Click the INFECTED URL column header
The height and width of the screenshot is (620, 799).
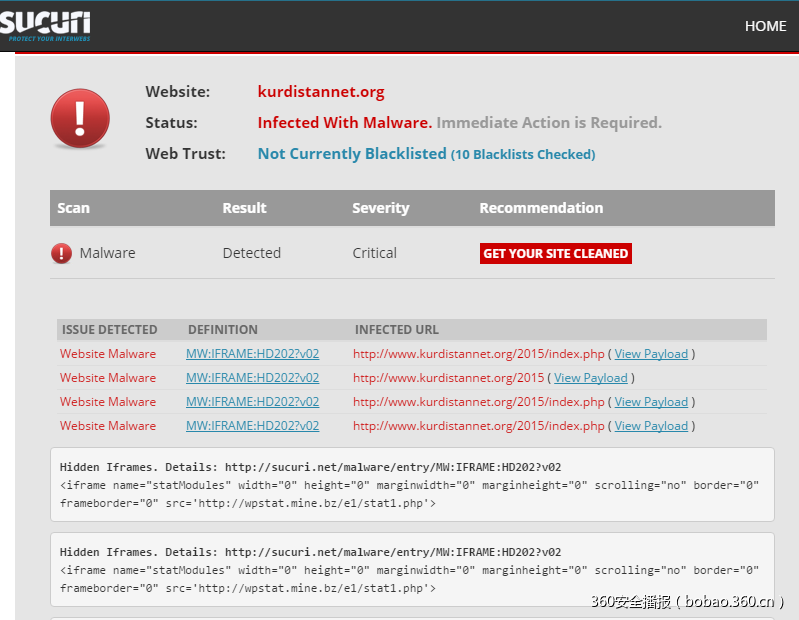(x=396, y=330)
